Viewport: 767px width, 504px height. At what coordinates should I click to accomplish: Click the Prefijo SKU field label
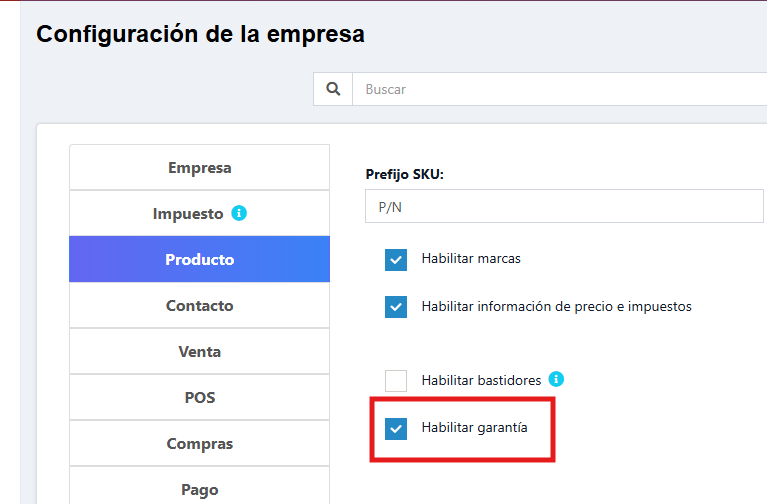[x=404, y=174]
